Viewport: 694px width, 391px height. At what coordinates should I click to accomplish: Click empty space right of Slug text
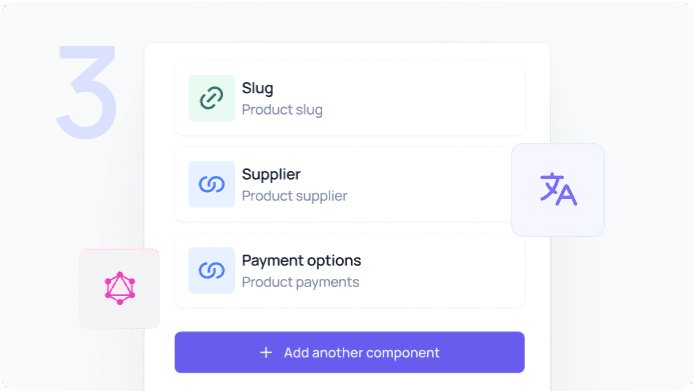pos(420,98)
